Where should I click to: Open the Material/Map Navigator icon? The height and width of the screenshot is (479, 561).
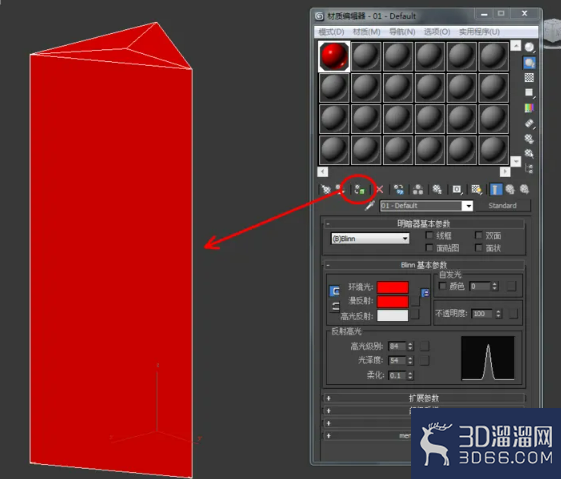pos(529,168)
